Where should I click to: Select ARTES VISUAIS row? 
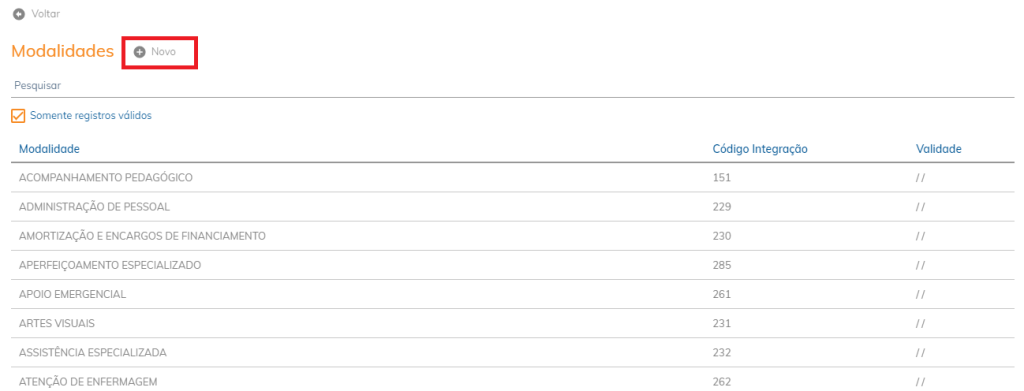[513, 324]
